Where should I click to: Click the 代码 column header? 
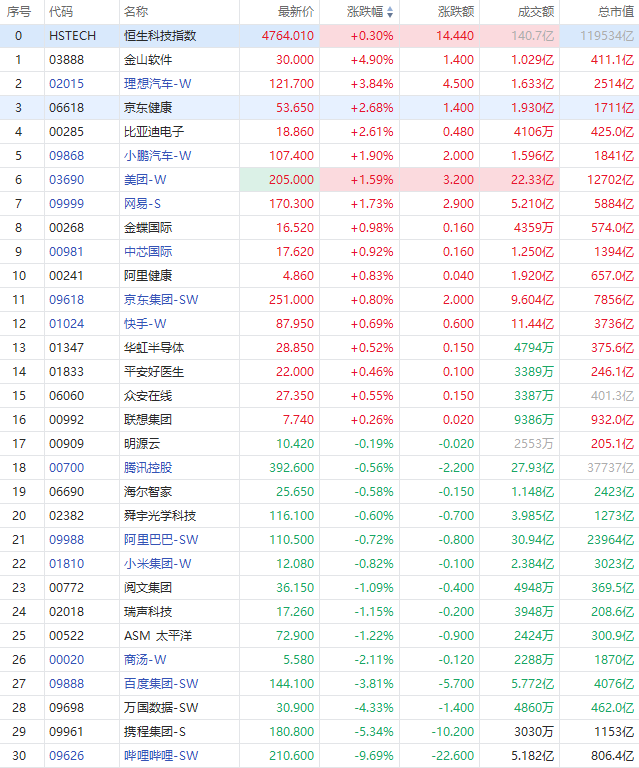(x=61, y=12)
